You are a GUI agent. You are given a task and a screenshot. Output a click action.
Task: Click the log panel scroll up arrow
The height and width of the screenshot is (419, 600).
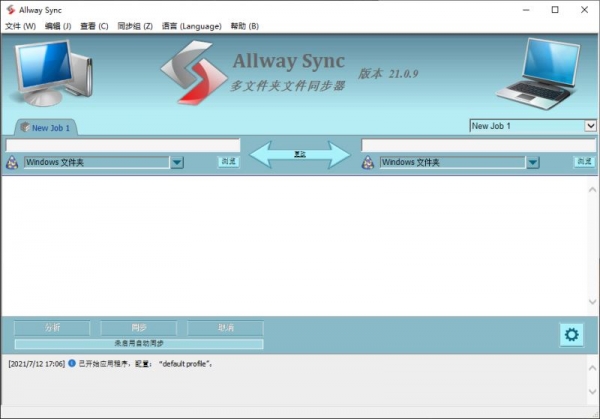592,368
